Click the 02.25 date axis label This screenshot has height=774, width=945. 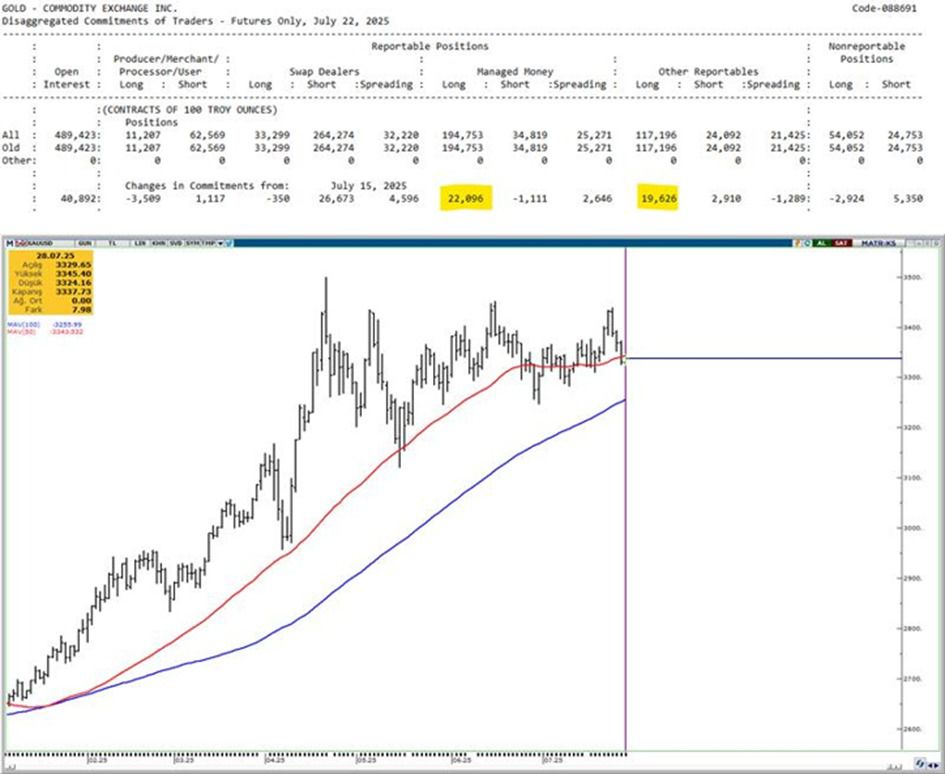tap(97, 761)
